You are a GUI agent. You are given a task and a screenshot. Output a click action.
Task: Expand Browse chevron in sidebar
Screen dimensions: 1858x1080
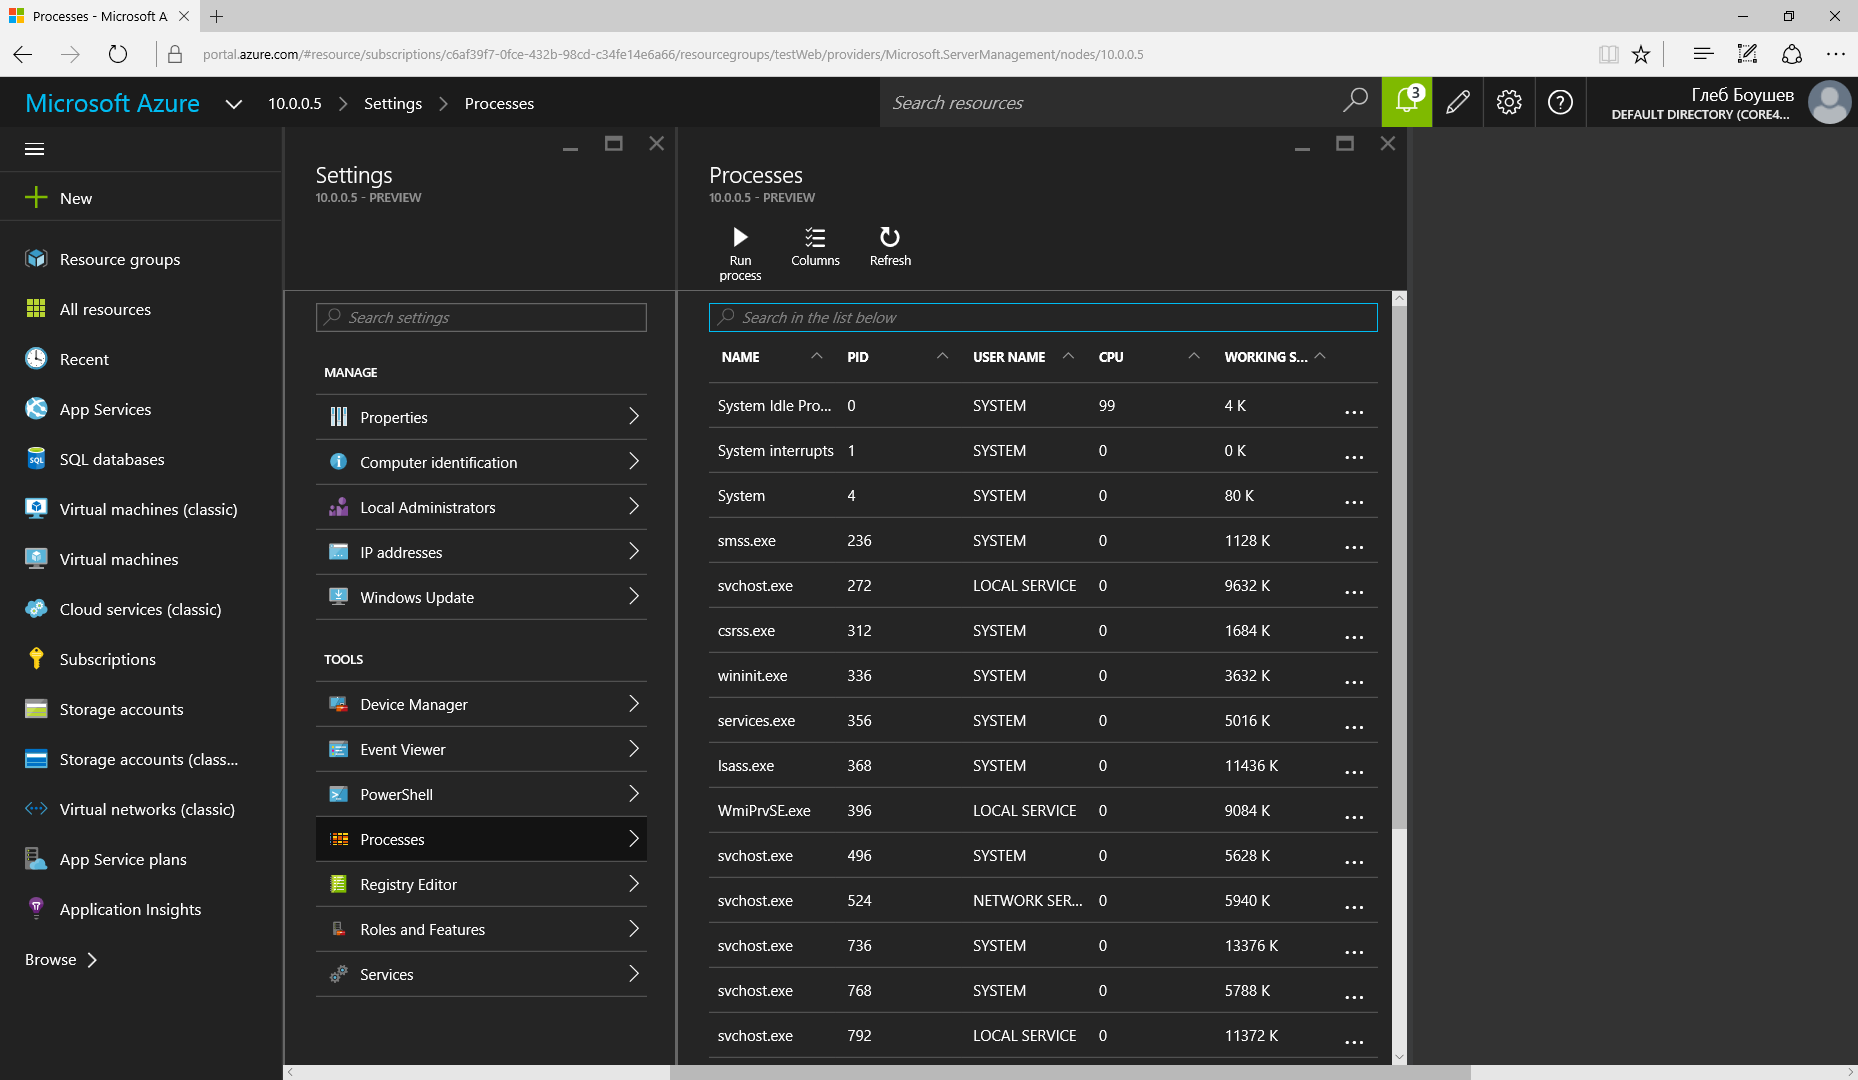point(92,960)
